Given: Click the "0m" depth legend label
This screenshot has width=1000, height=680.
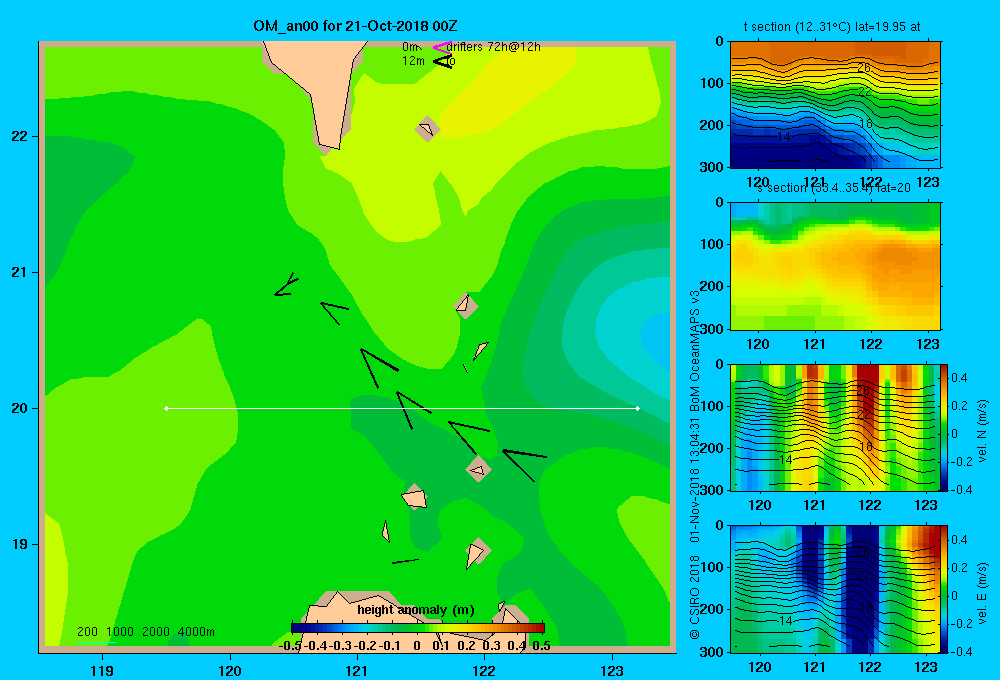Looking at the screenshot, I should (410, 47).
